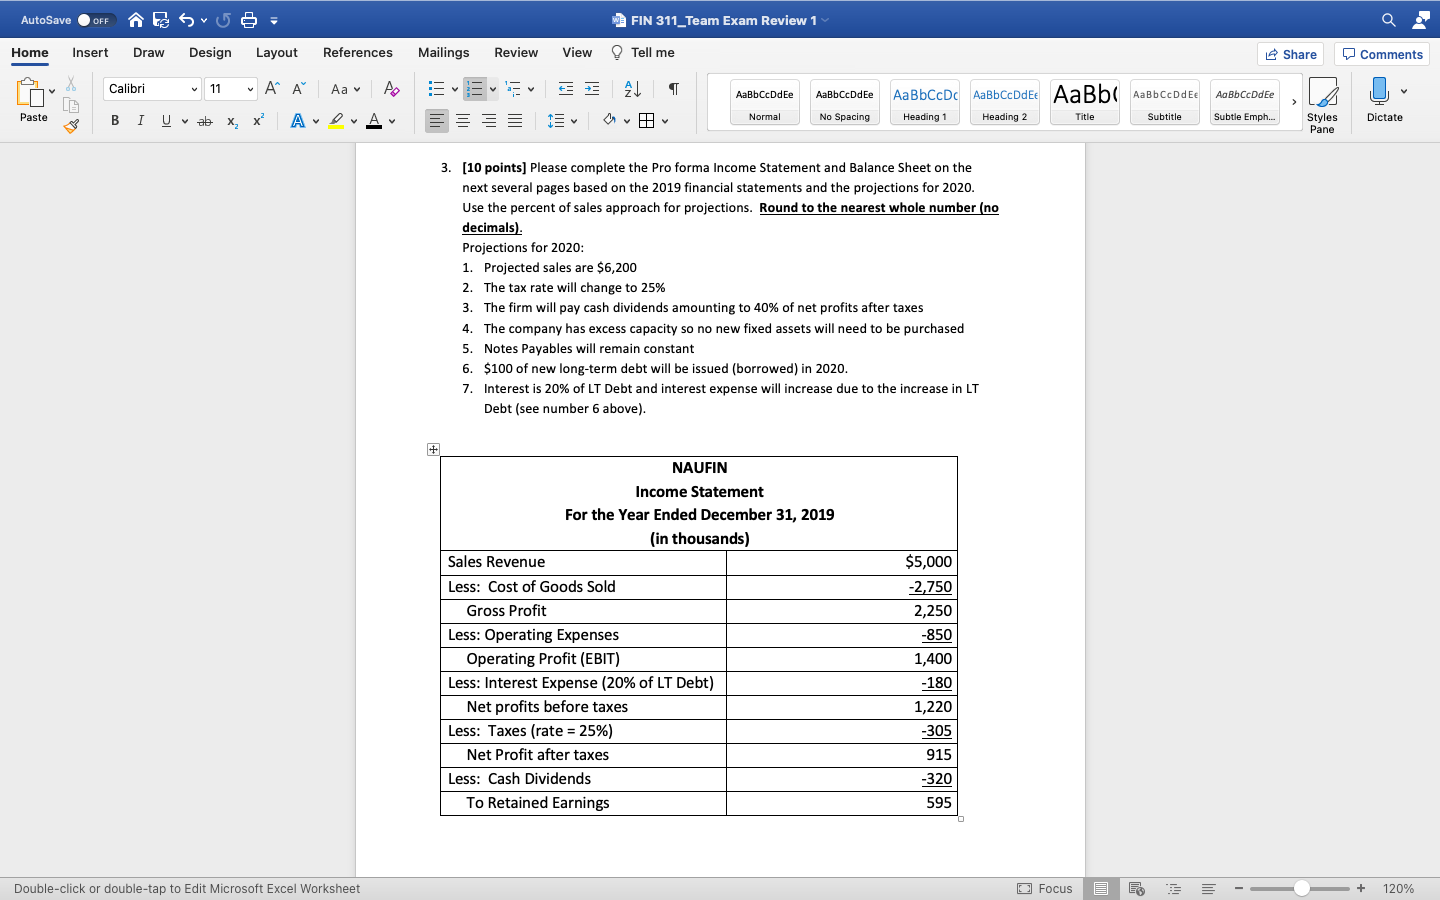Select the text Highlight color icon
The height and width of the screenshot is (900, 1440).
(x=336, y=120)
